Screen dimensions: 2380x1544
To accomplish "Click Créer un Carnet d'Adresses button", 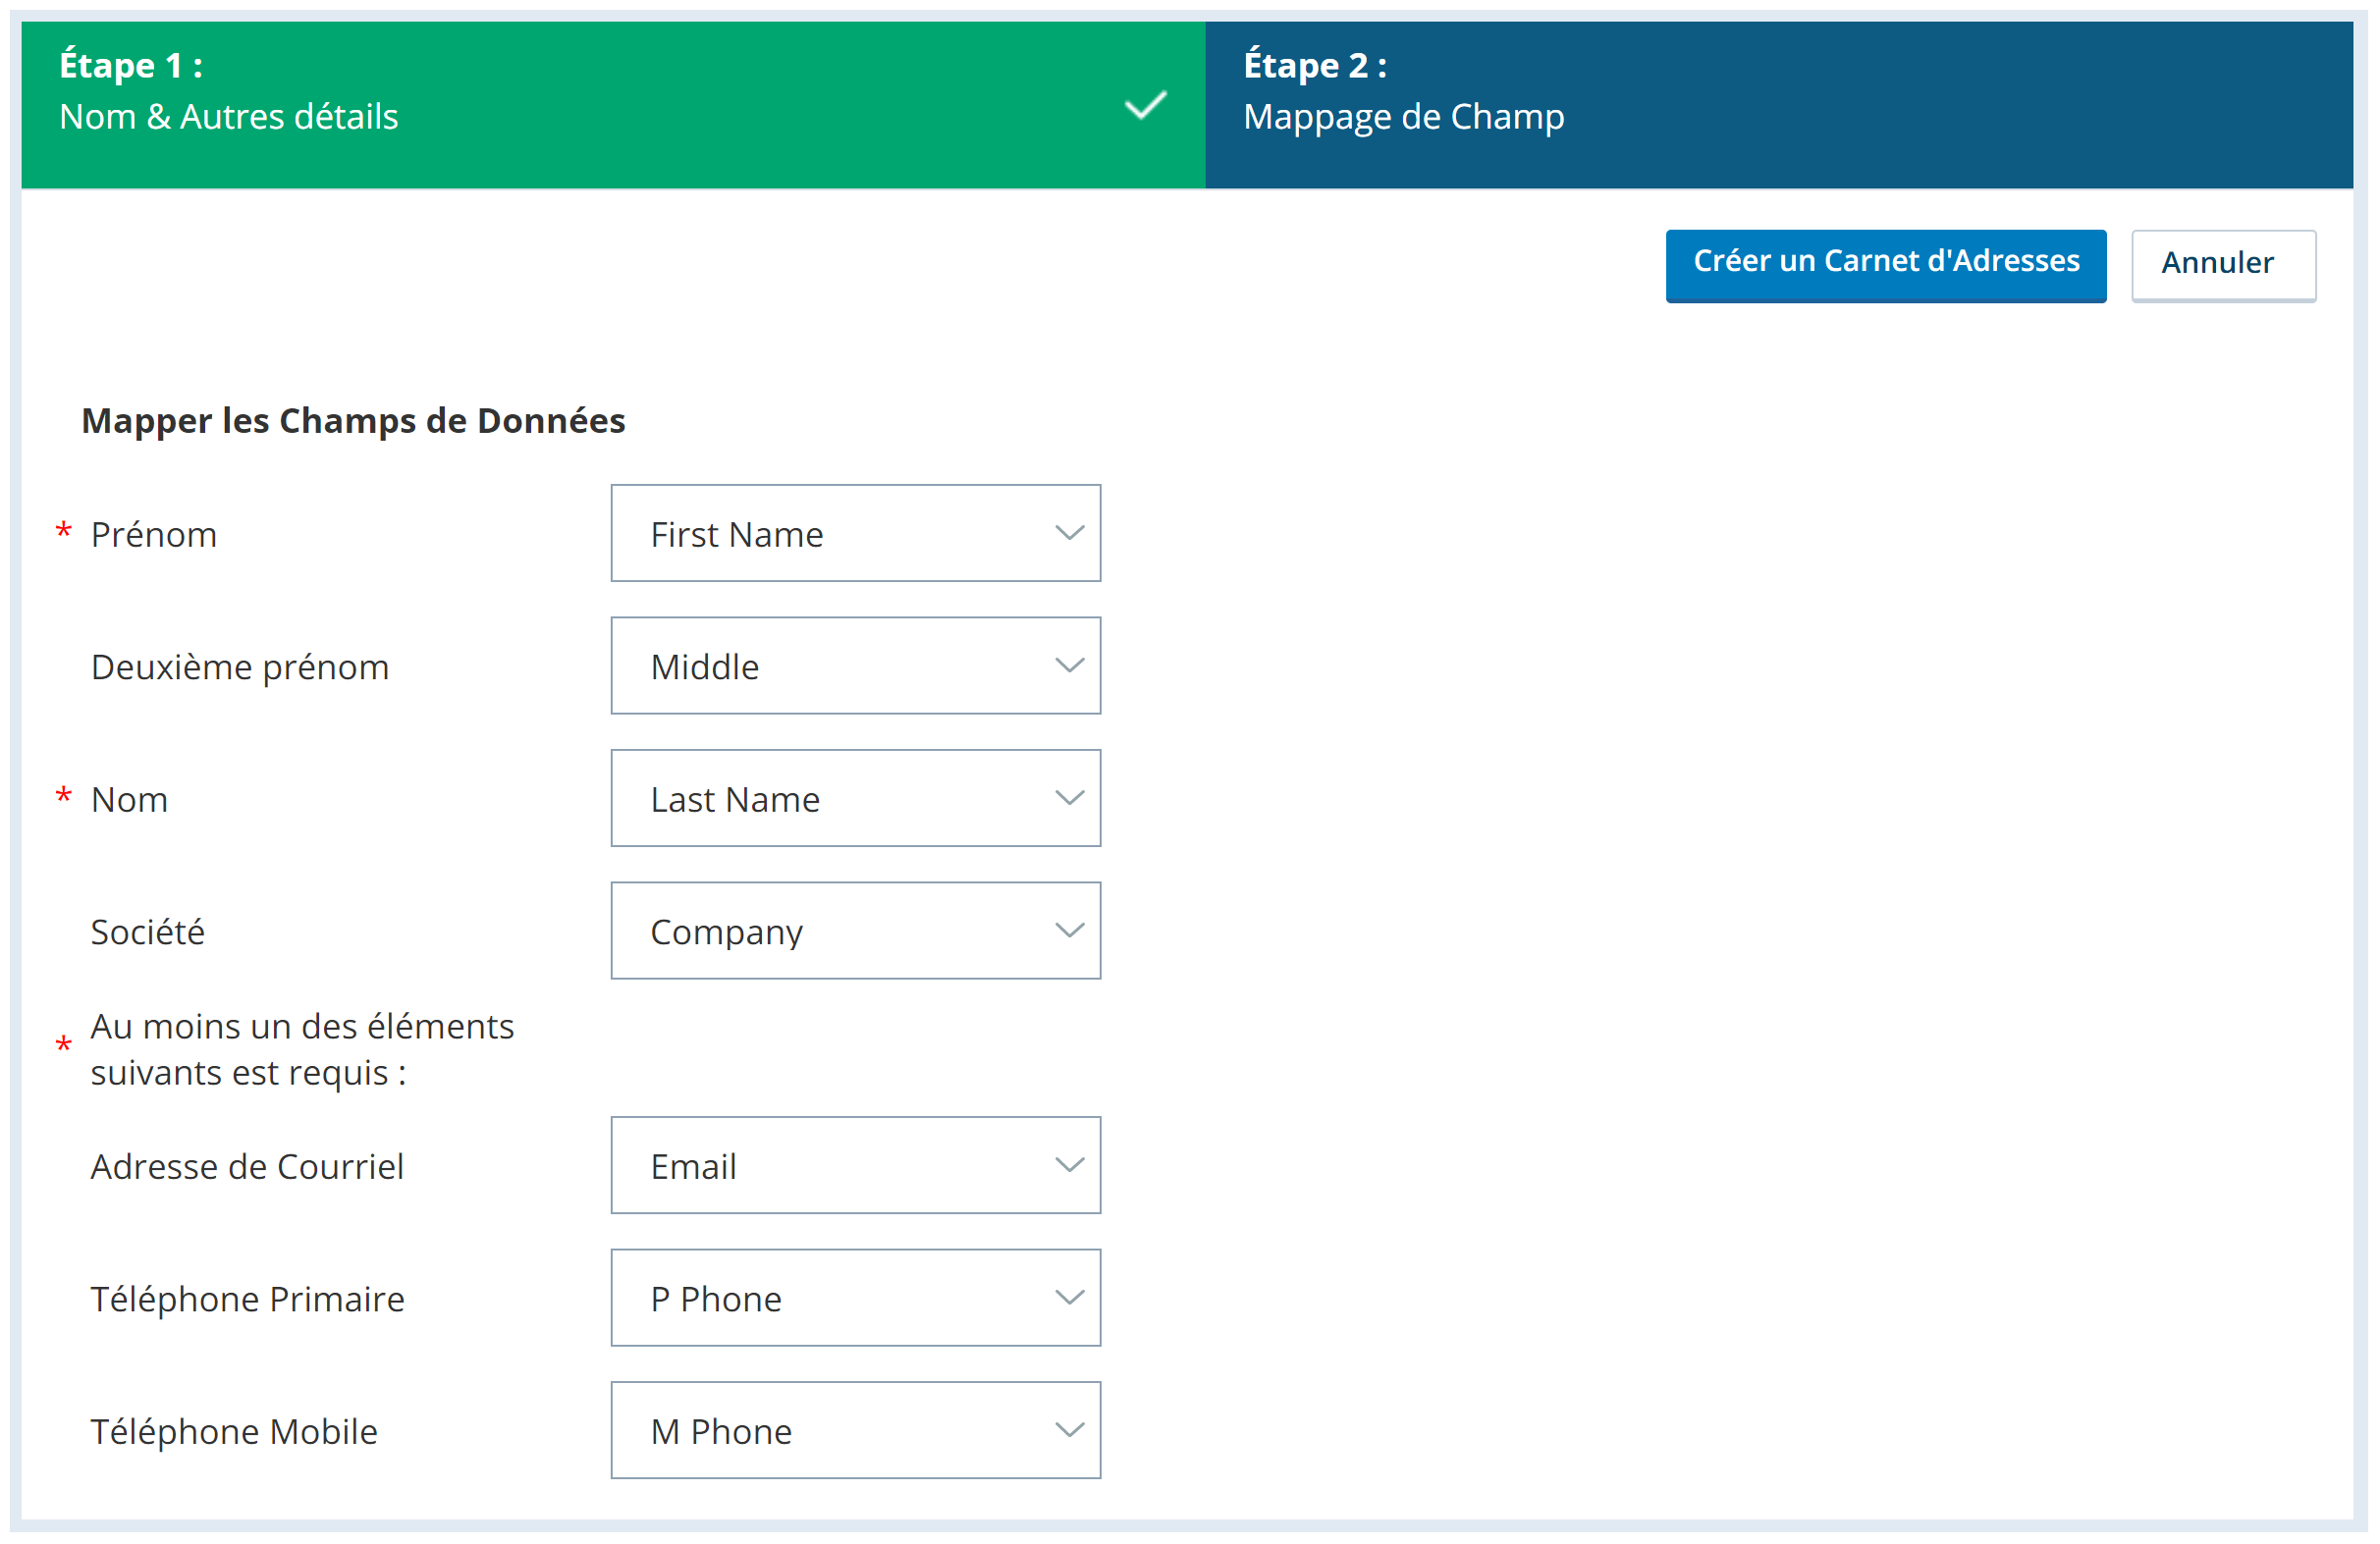I will [1887, 262].
